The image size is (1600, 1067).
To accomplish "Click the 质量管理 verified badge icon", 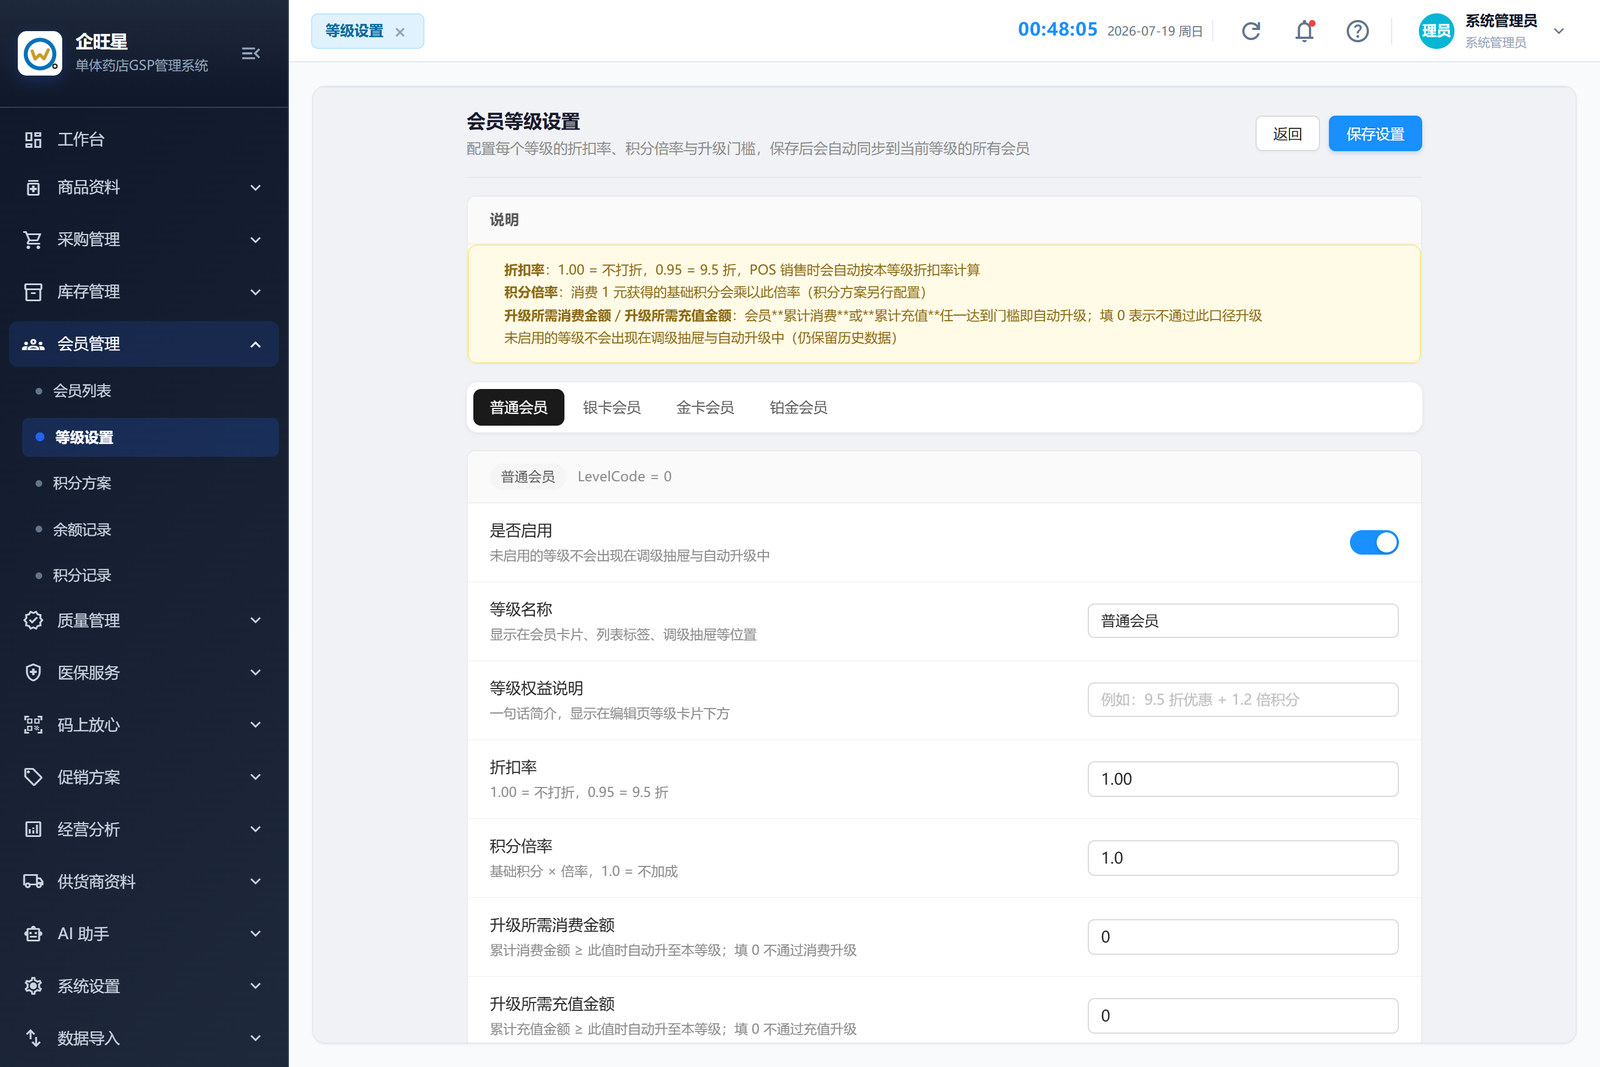I will coord(33,620).
